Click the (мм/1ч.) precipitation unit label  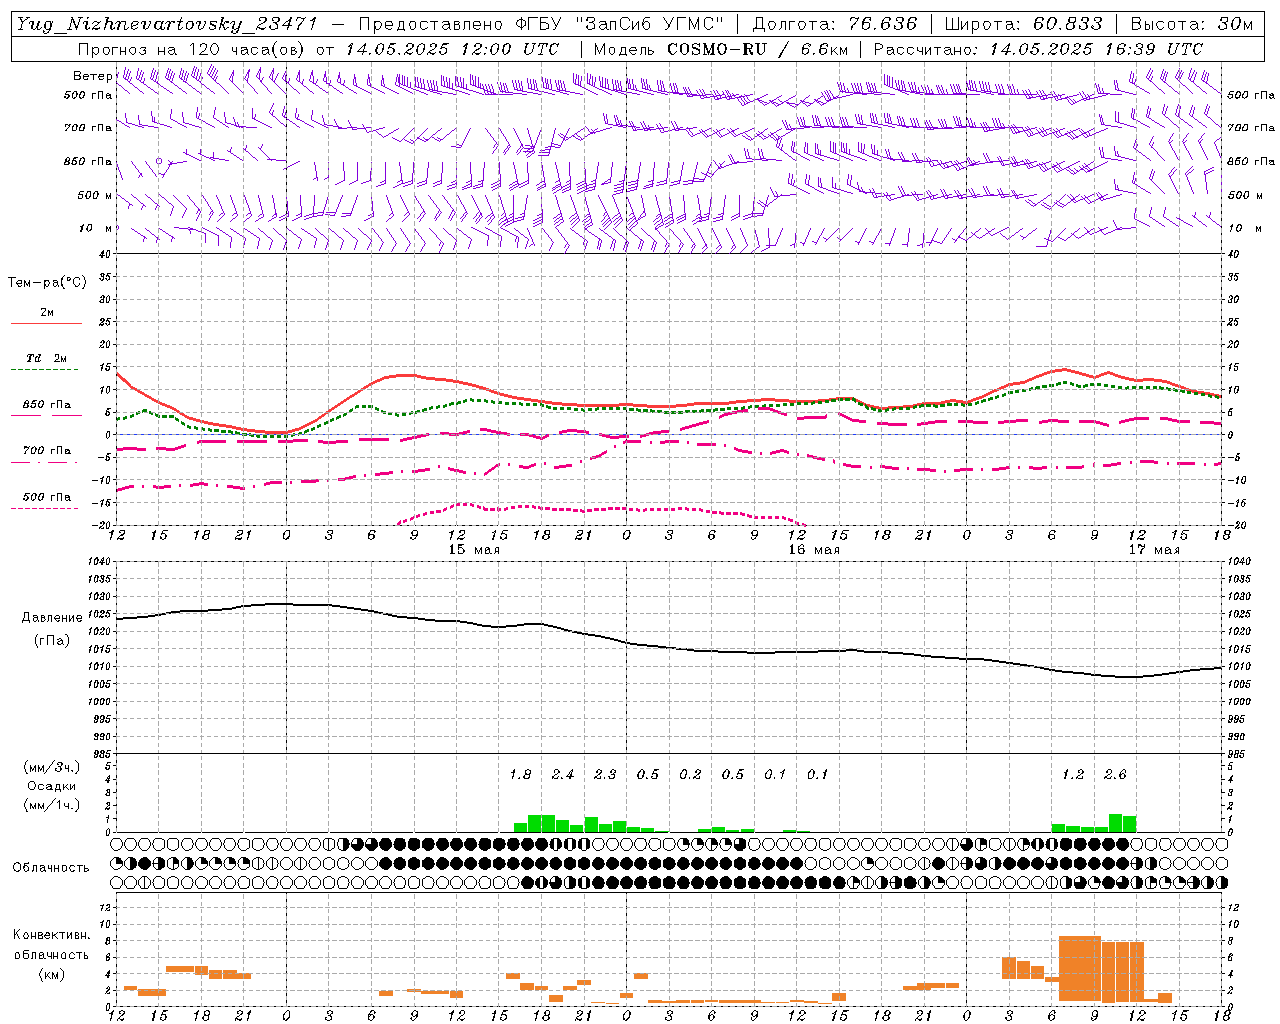coord(51,805)
